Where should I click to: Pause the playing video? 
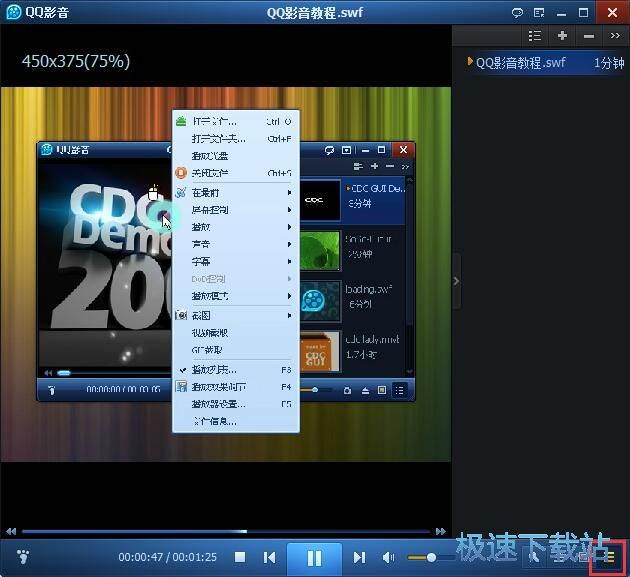pyautogui.click(x=314, y=557)
